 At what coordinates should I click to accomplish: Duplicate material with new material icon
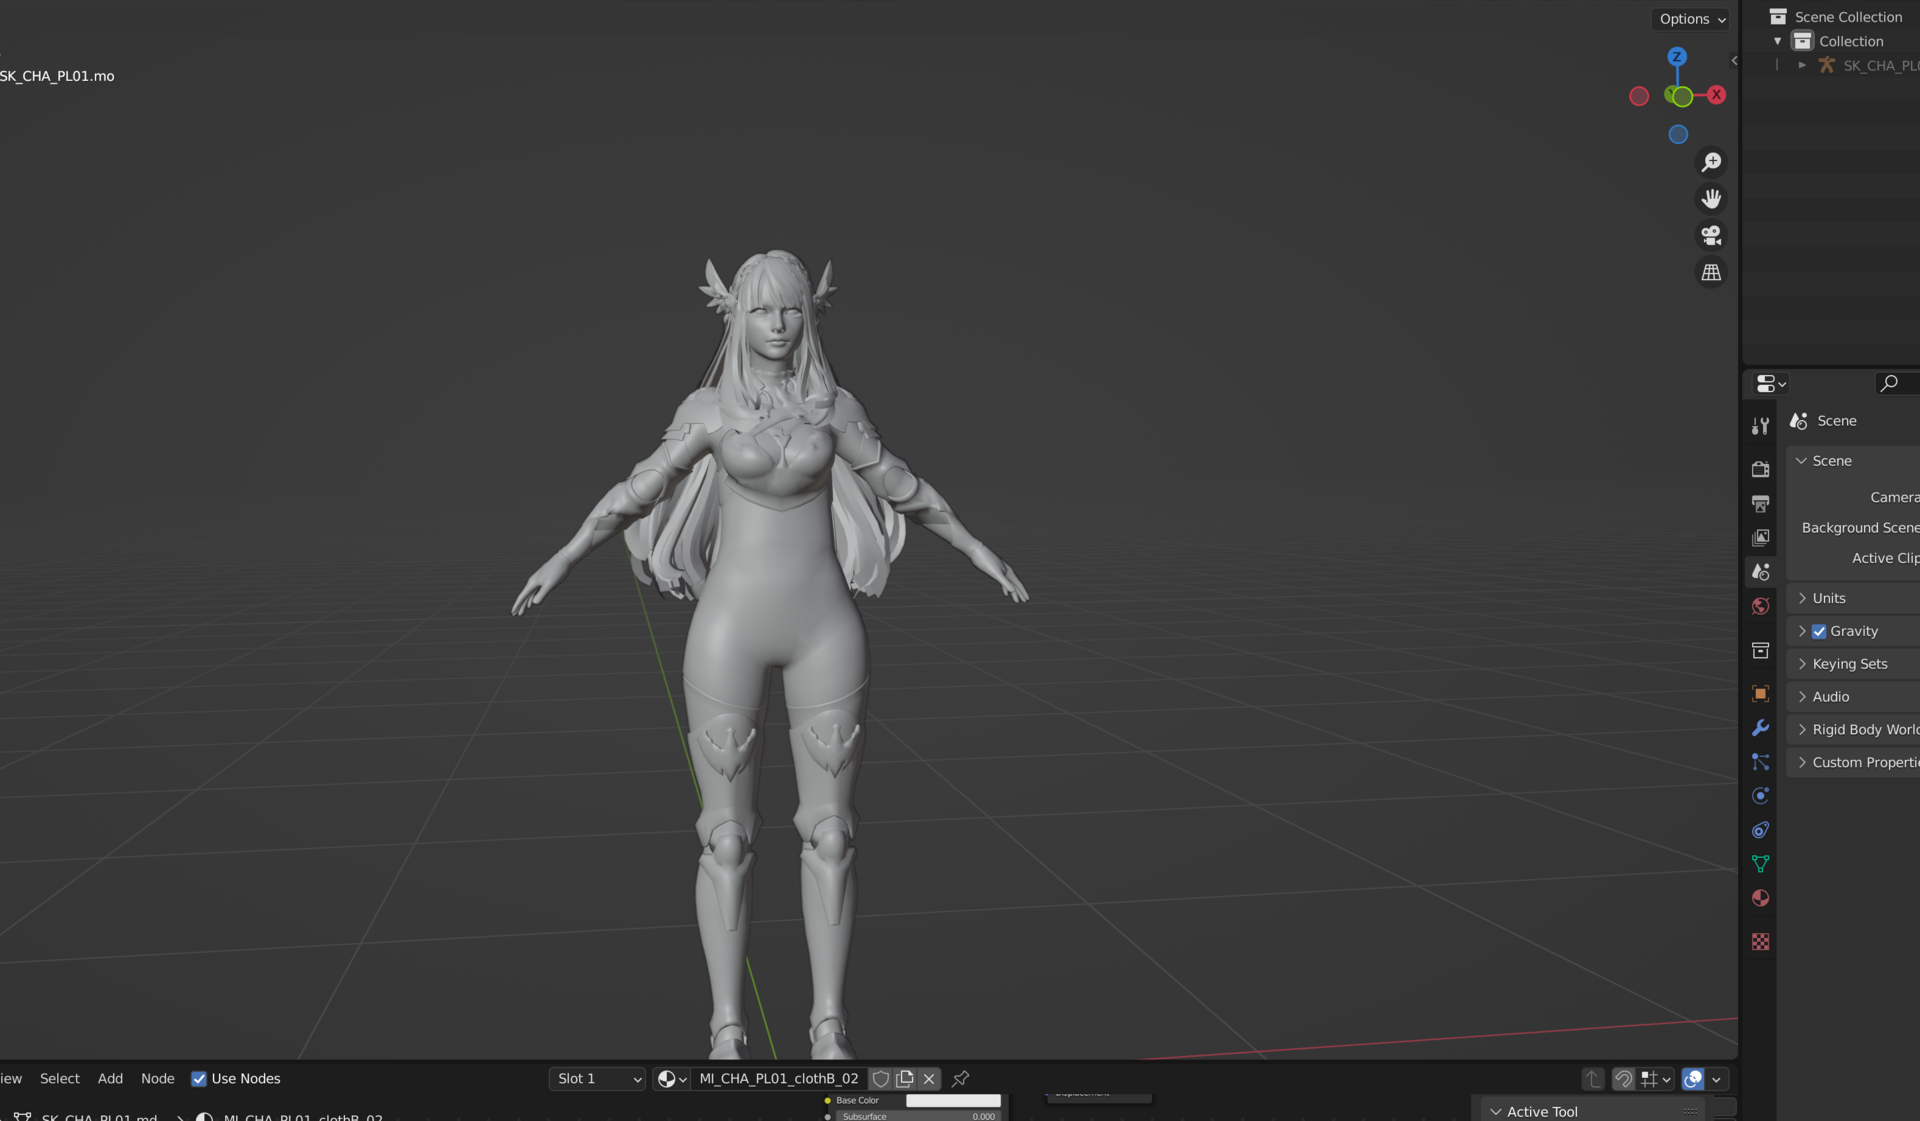905,1079
